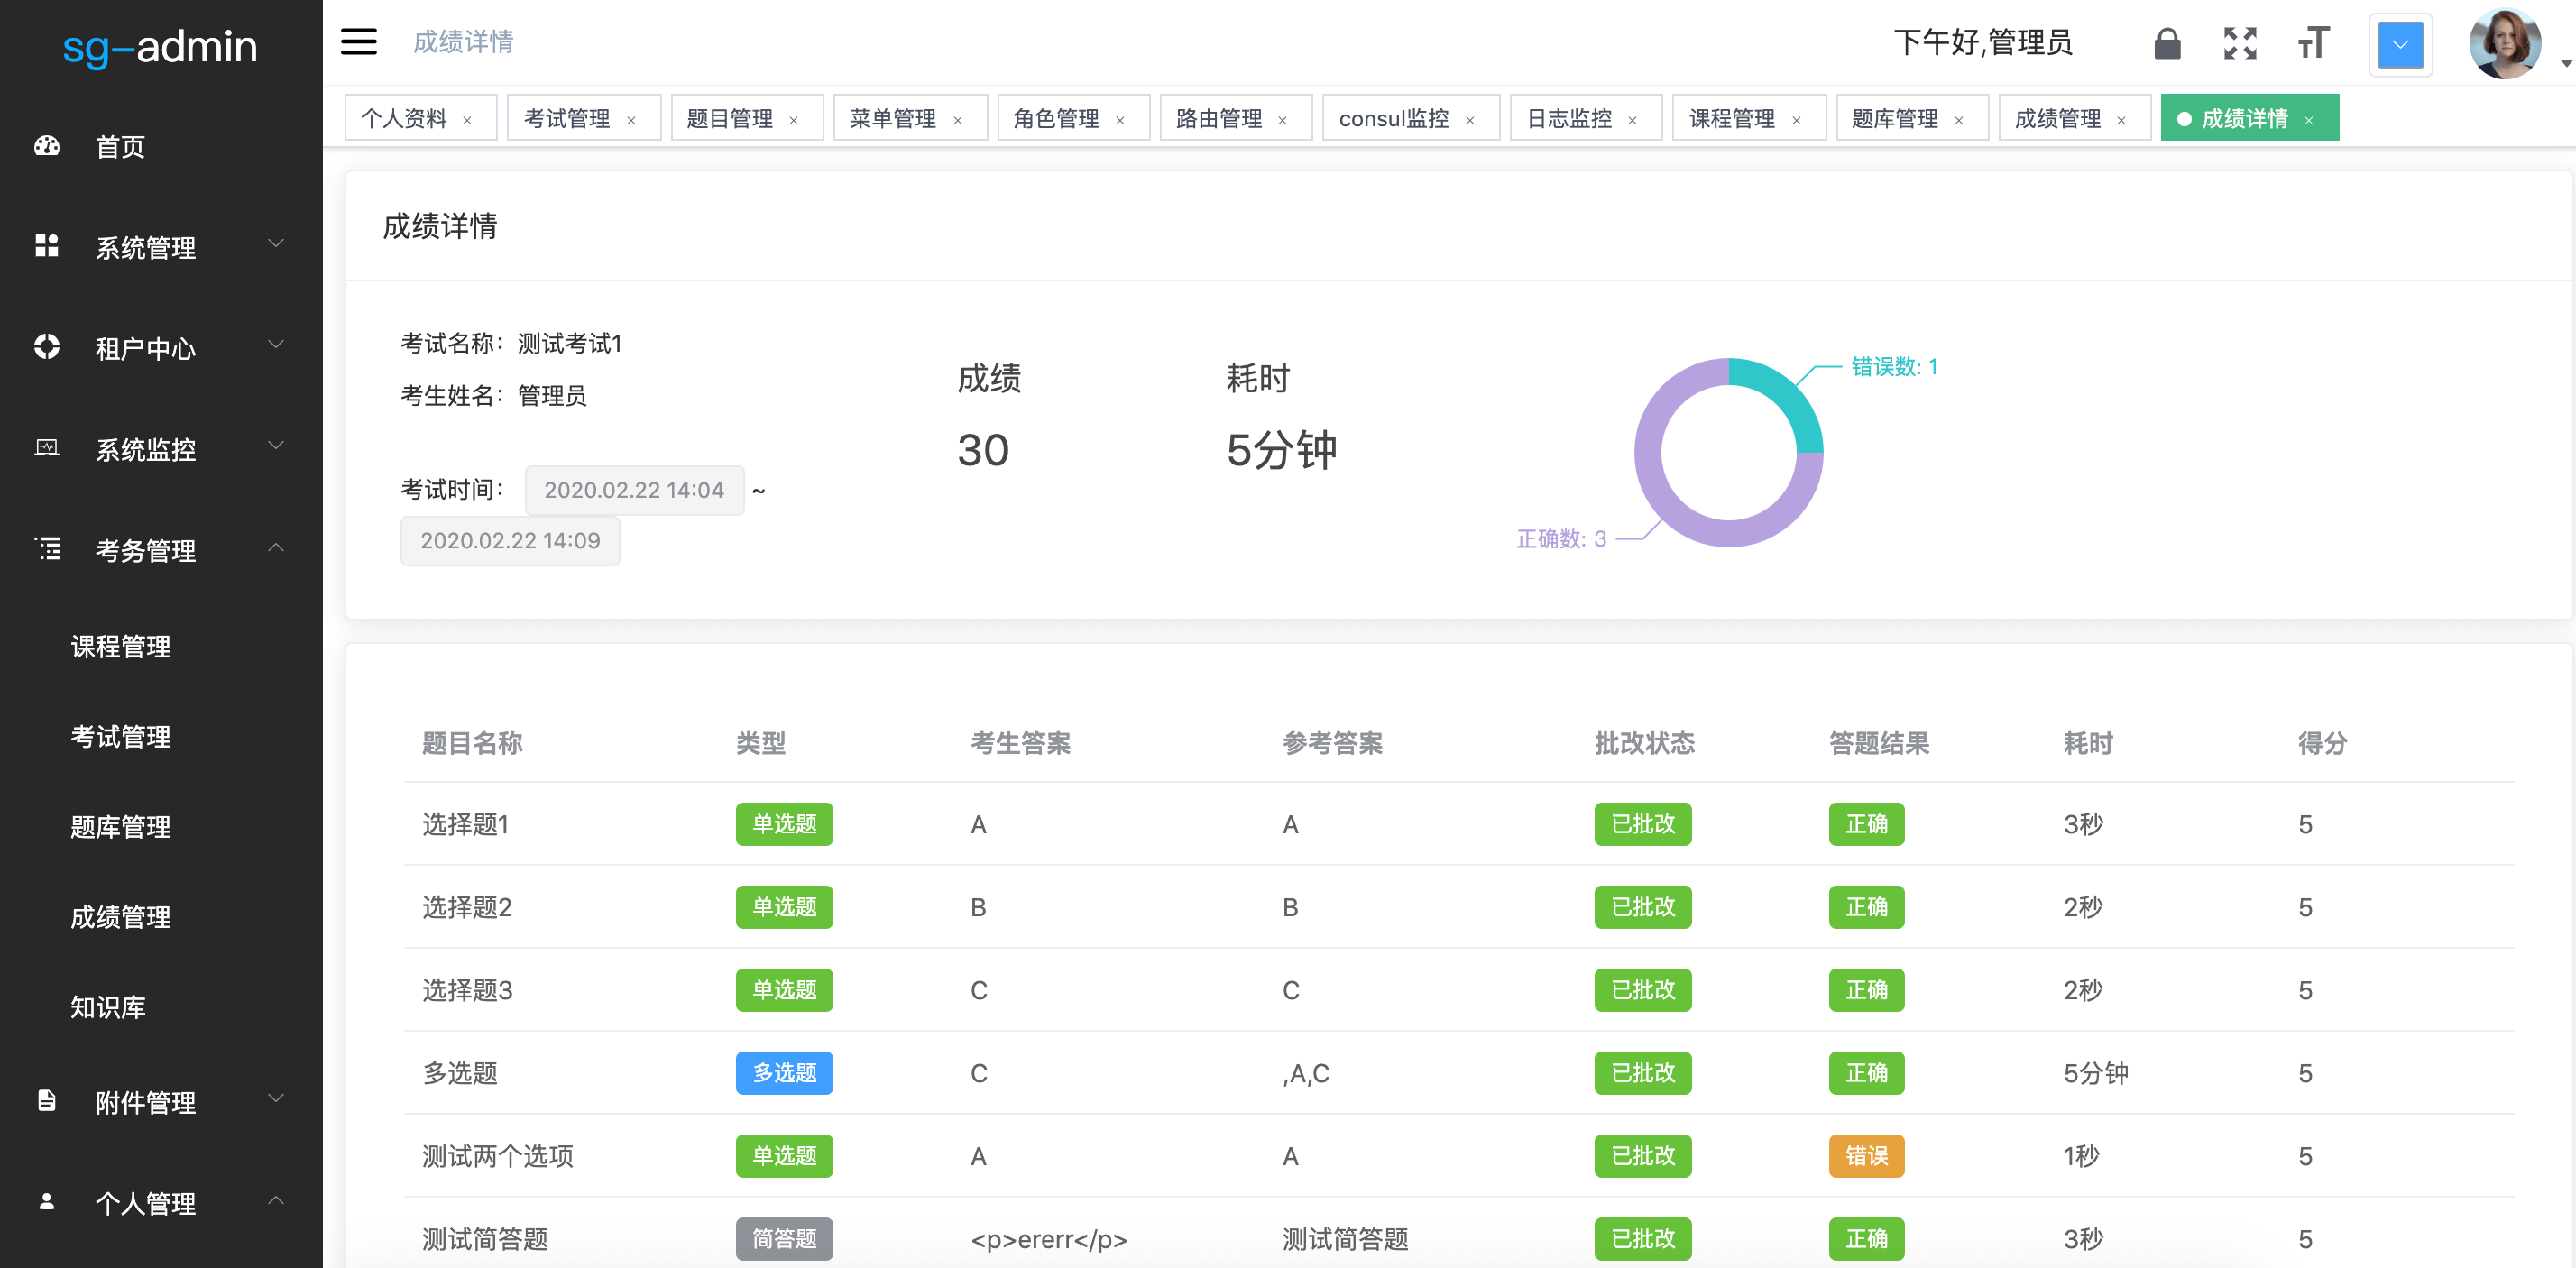2576x1268 pixels.
Task: Click the lock screen icon
Action: 2167,44
